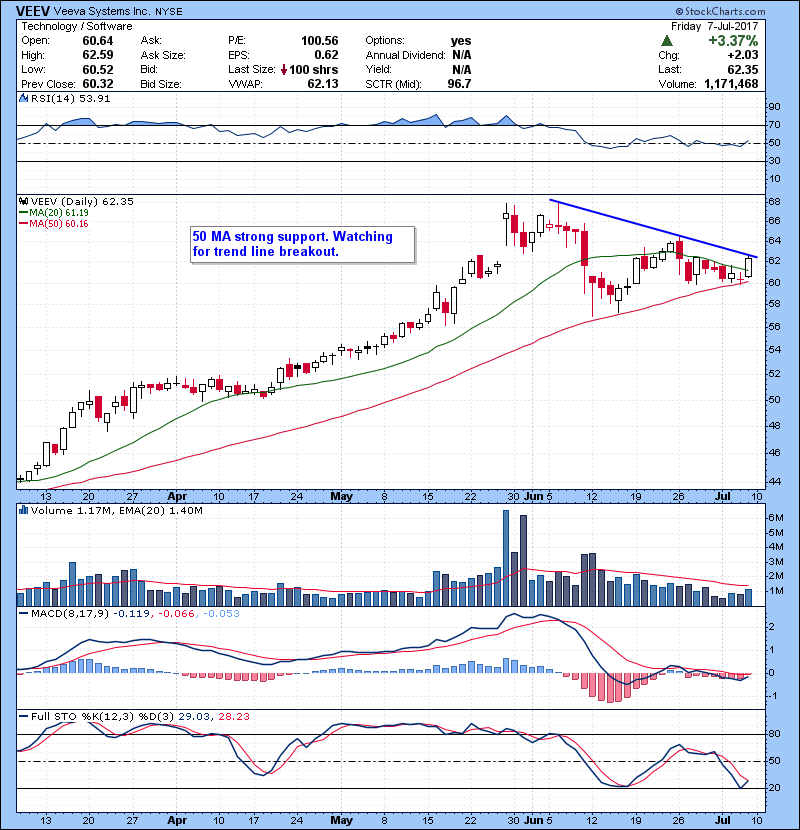Screen dimensions: 800x830
Task: Click the red MA(50) legend line marker
Action: 23,224
